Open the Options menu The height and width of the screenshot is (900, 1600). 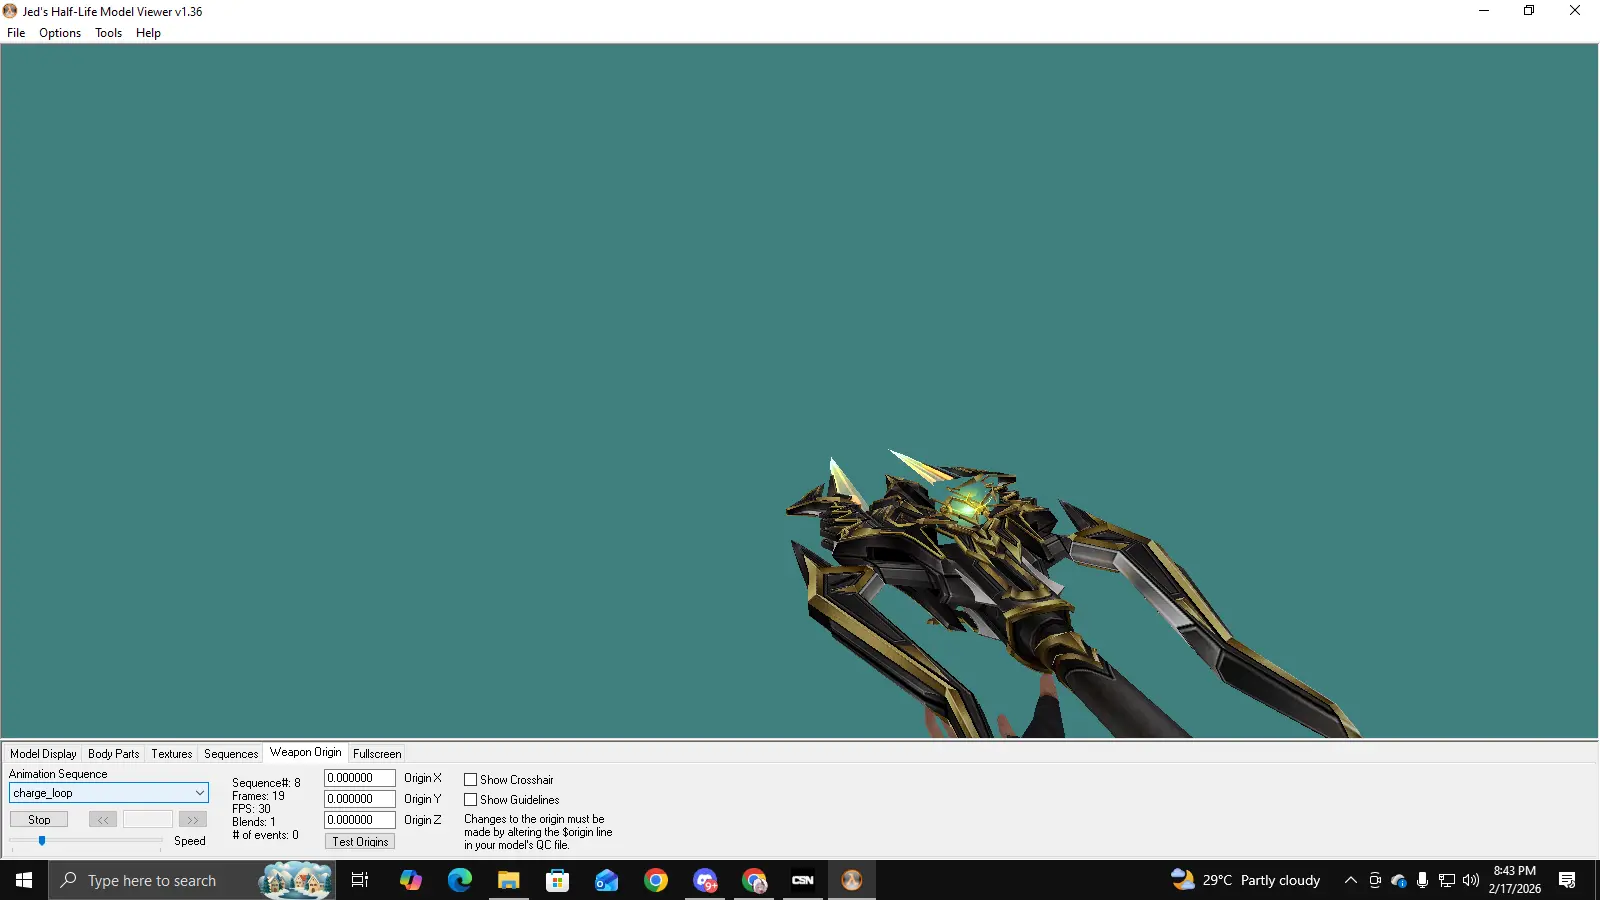60,33
